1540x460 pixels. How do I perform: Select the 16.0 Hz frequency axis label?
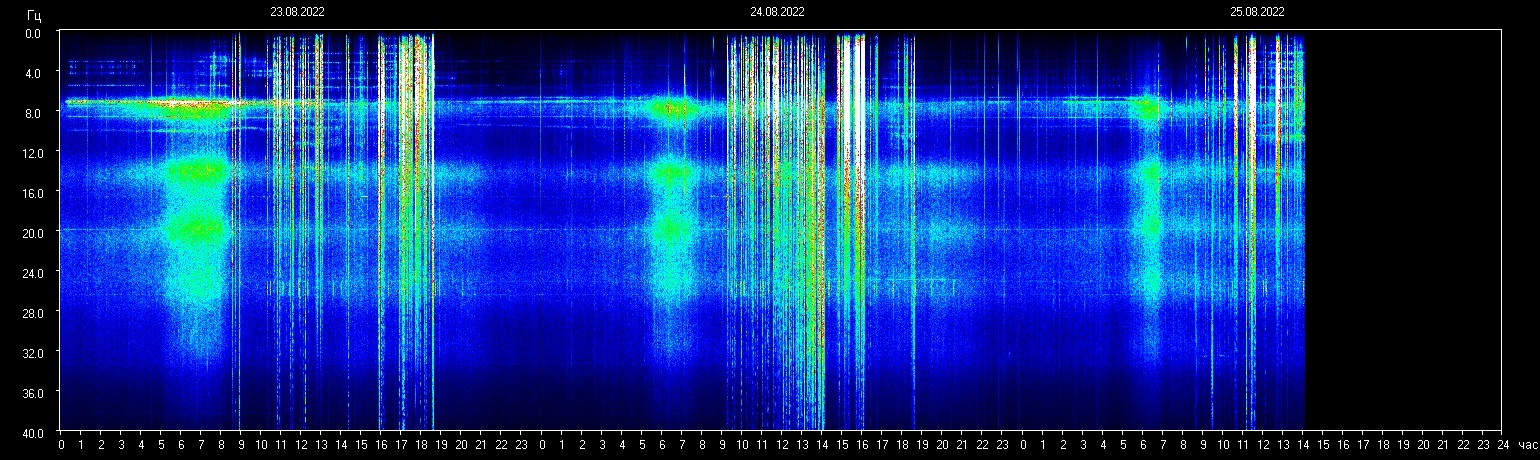pyautogui.click(x=33, y=192)
